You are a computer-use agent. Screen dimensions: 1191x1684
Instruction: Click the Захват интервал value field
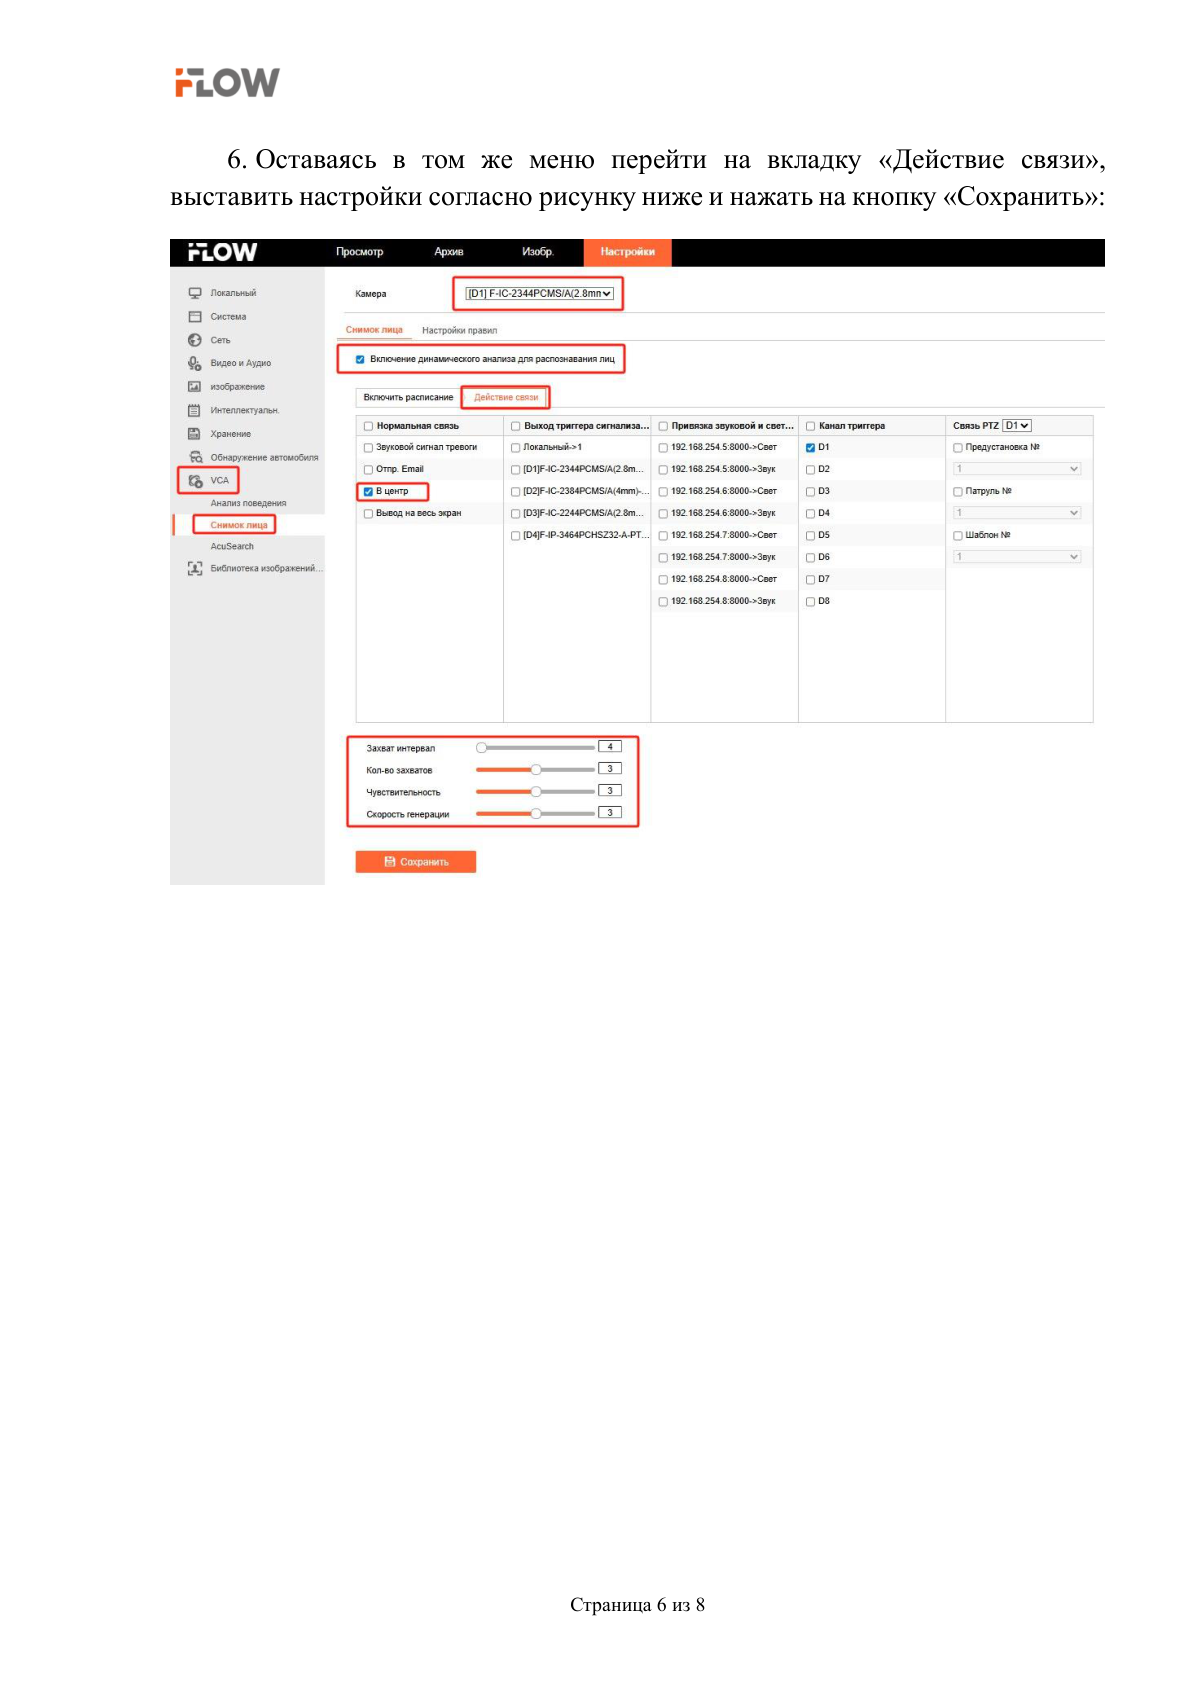point(610,747)
